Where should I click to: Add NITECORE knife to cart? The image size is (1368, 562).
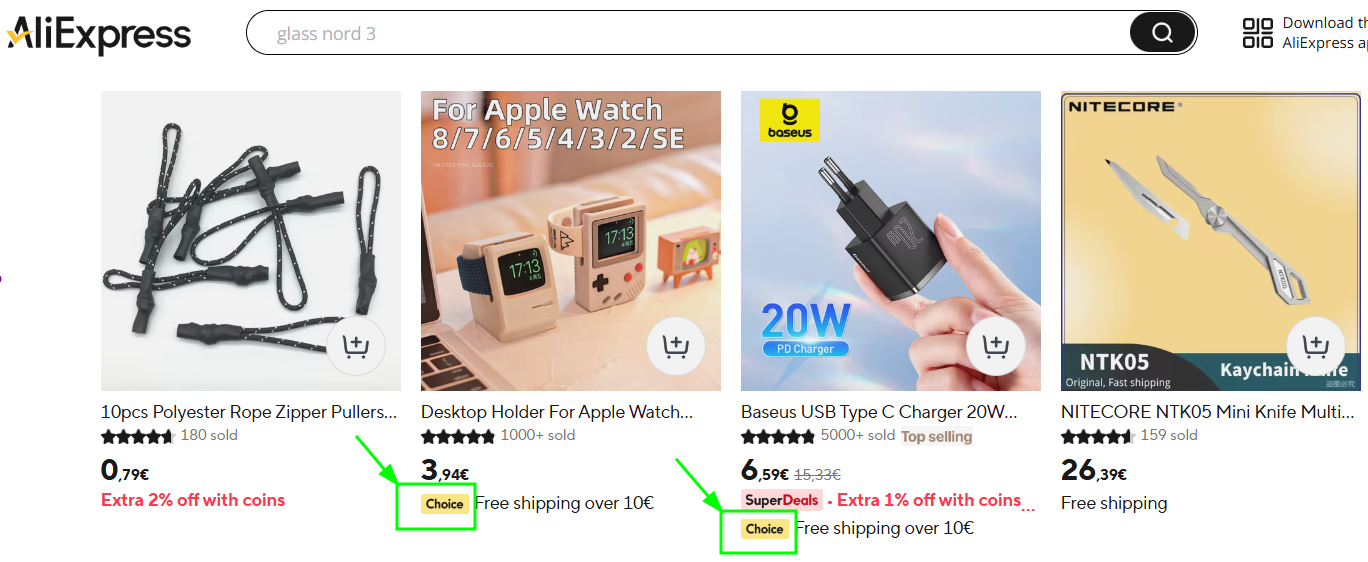tap(1316, 346)
